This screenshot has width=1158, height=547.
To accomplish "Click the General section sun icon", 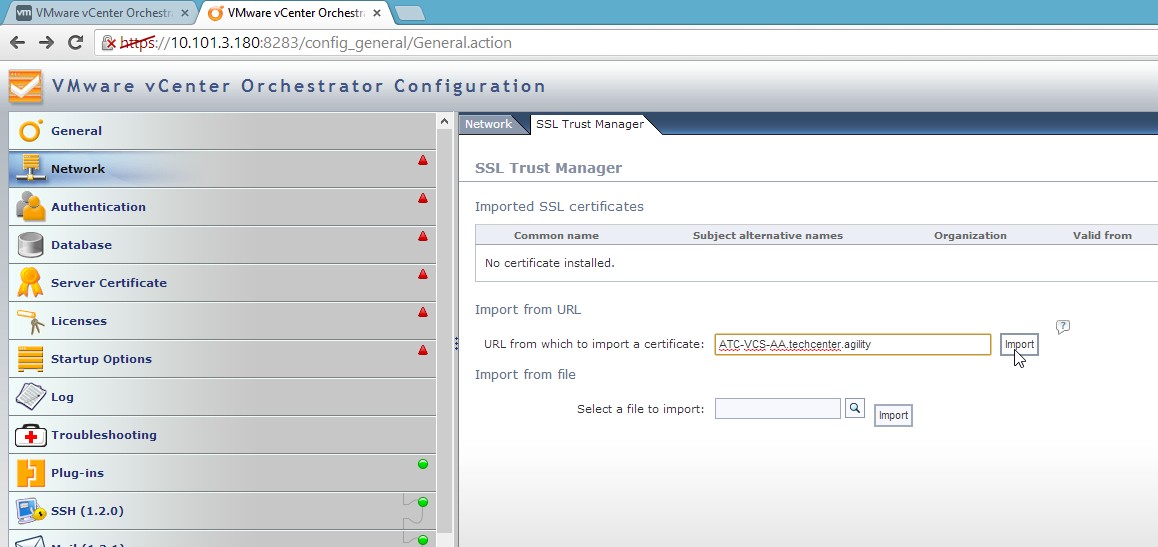I will point(31,131).
